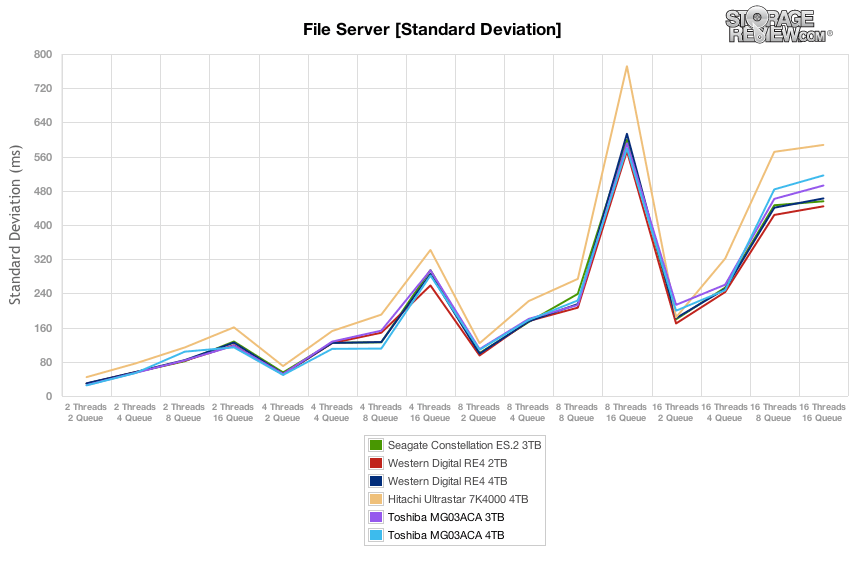
Task: Select legend label Hitachi Ultrastar 7K4000 4TB
Action: pos(458,499)
